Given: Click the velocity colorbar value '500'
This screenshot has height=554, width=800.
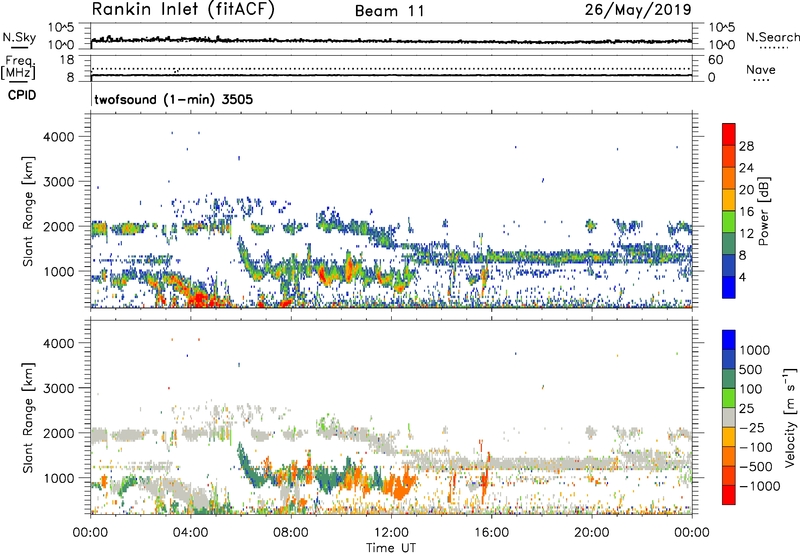Looking at the screenshot, I should pyautogui.click(x=751, y=369).
